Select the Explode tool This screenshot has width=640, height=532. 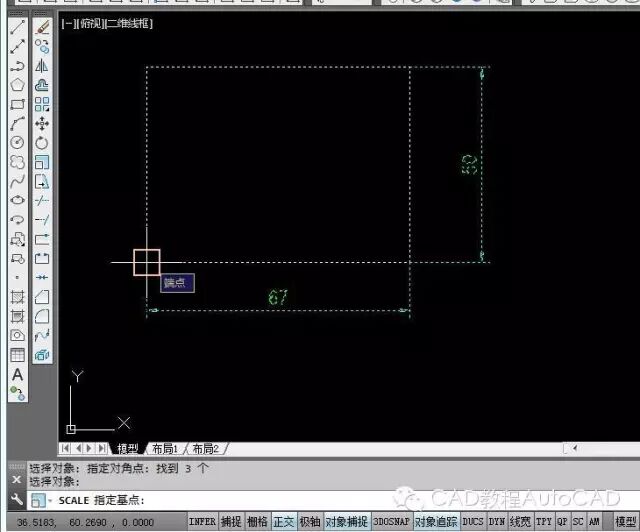[42, 354]
